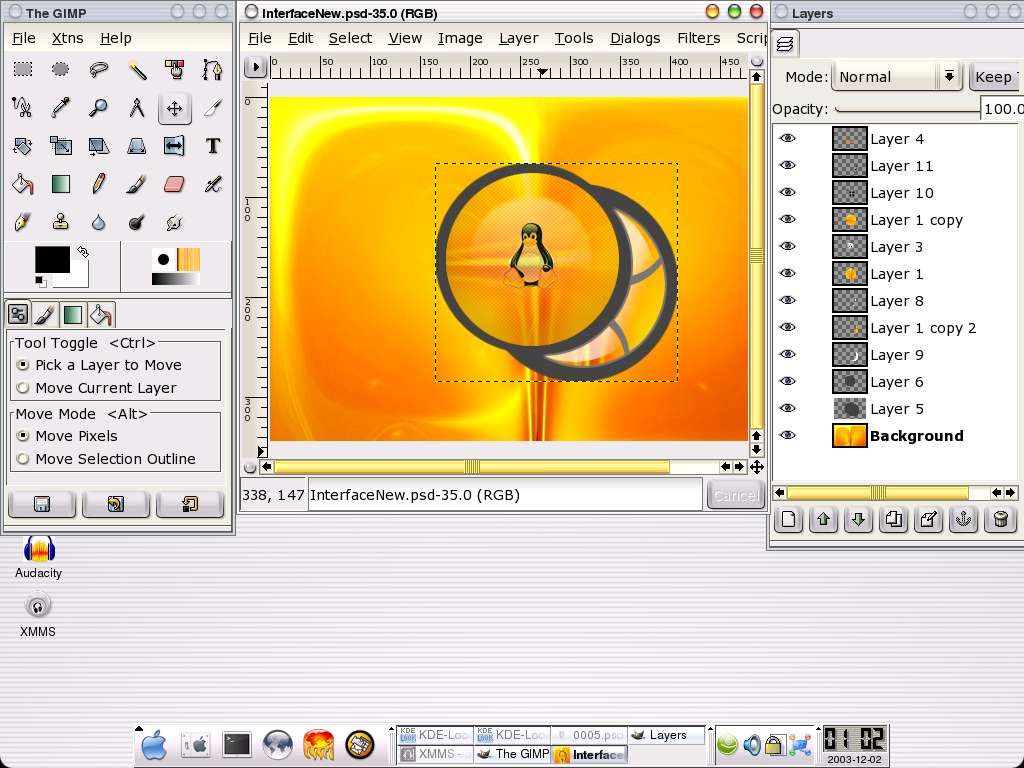
Task: Choose Move Current Layer option
Action: point(97,387)
